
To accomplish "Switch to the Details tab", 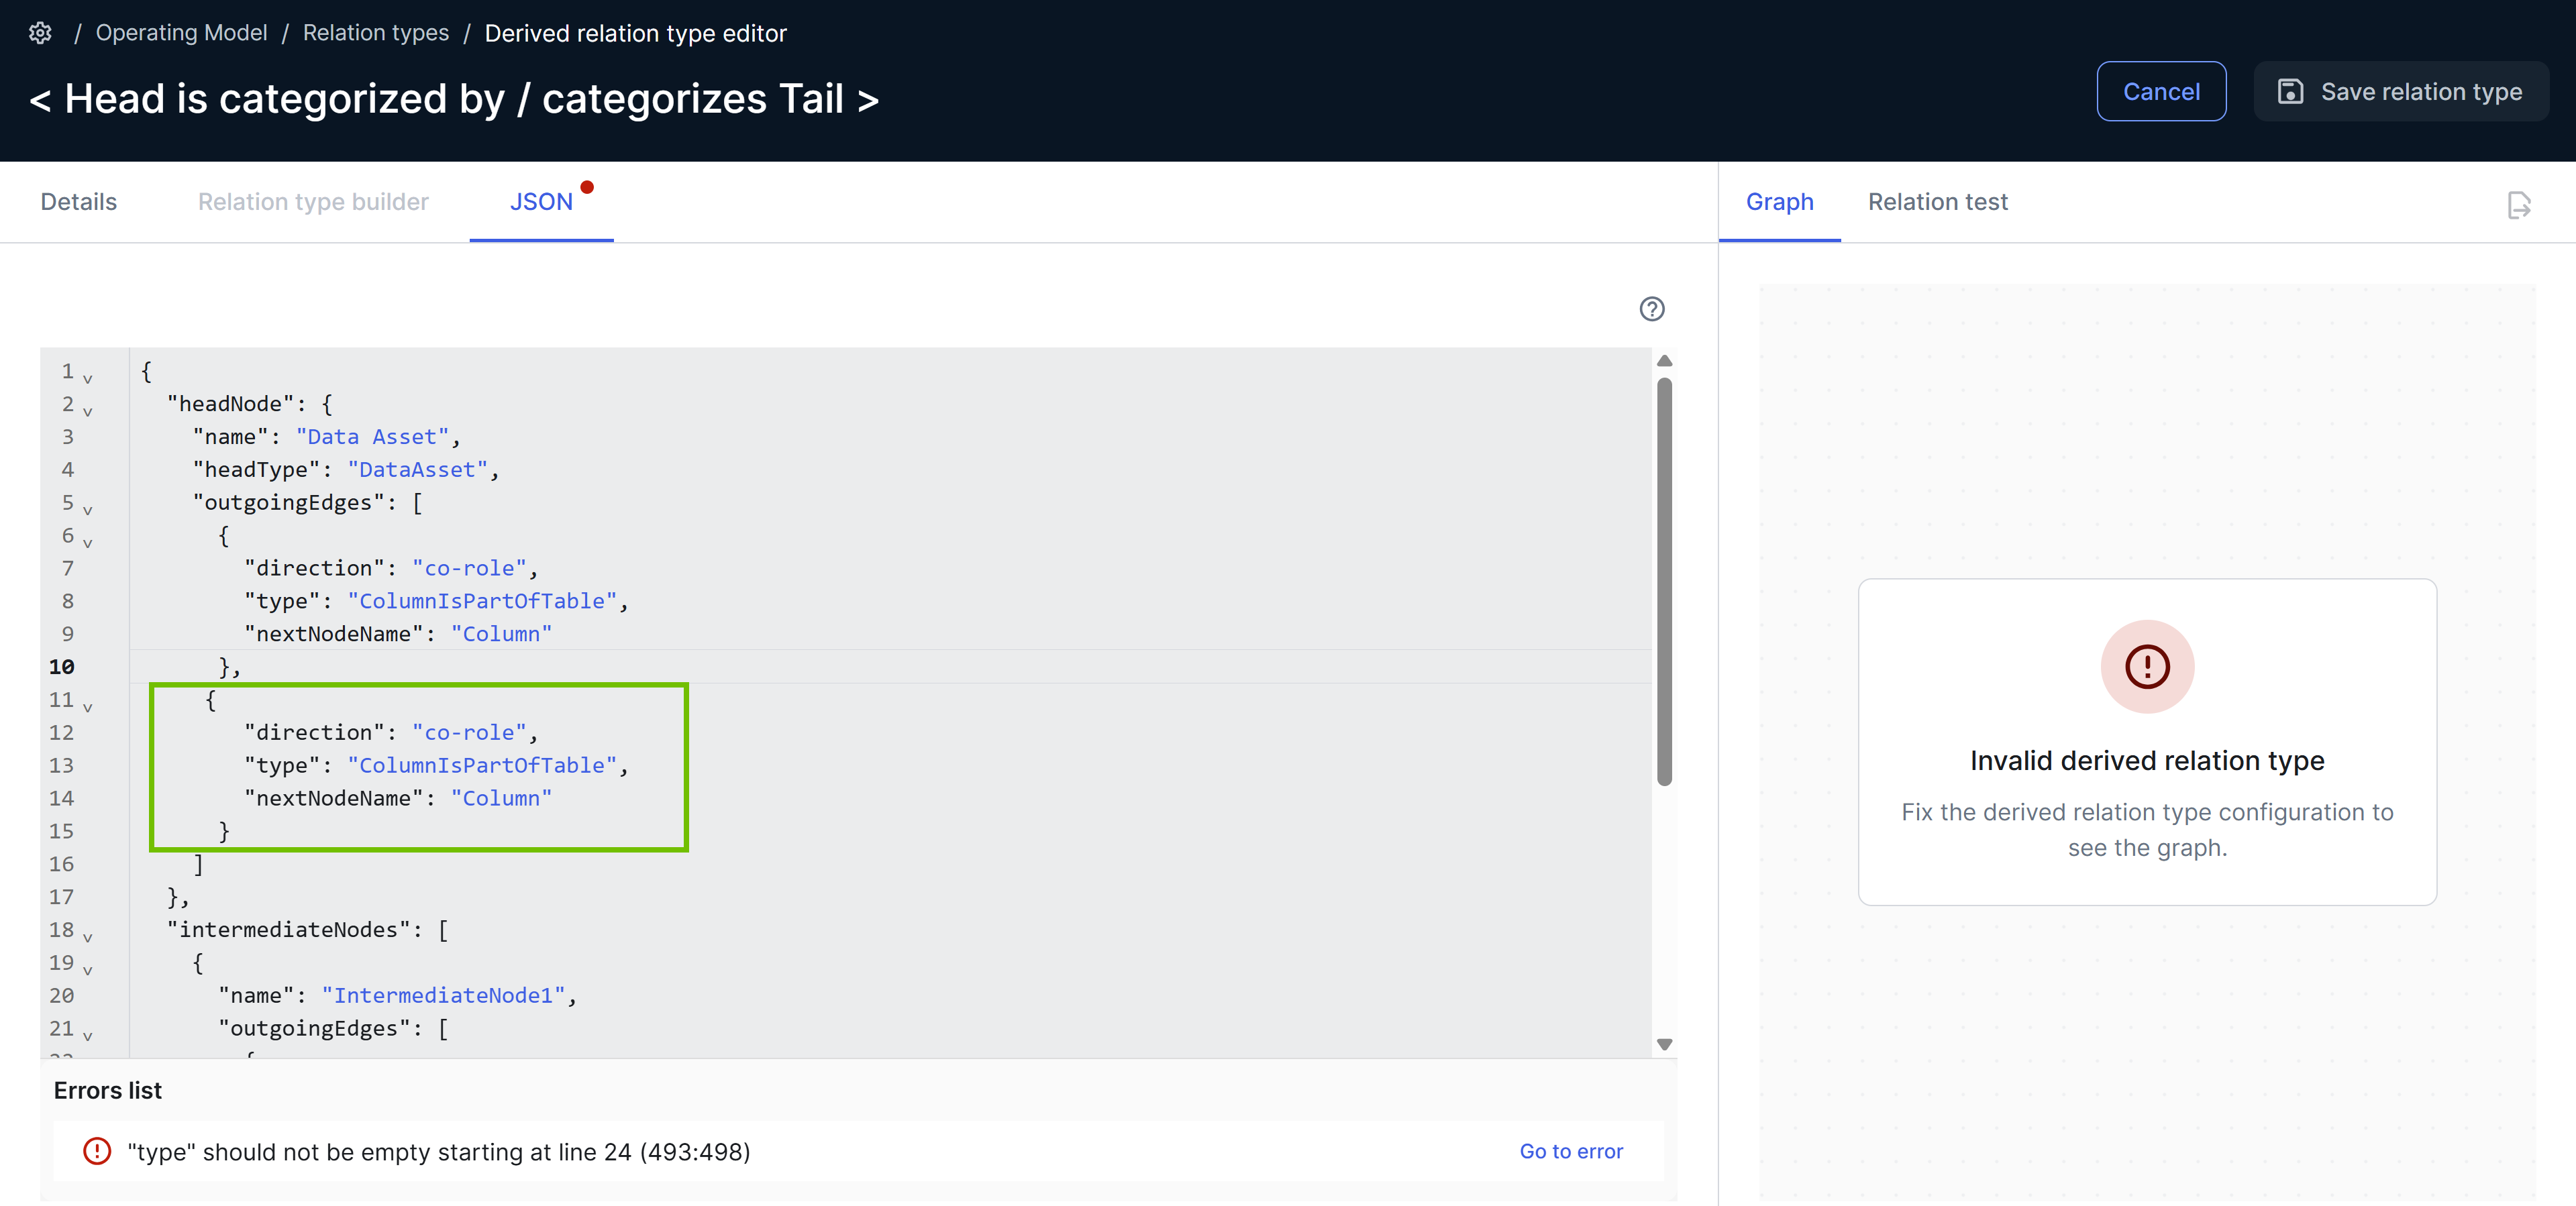I will 79,202.
